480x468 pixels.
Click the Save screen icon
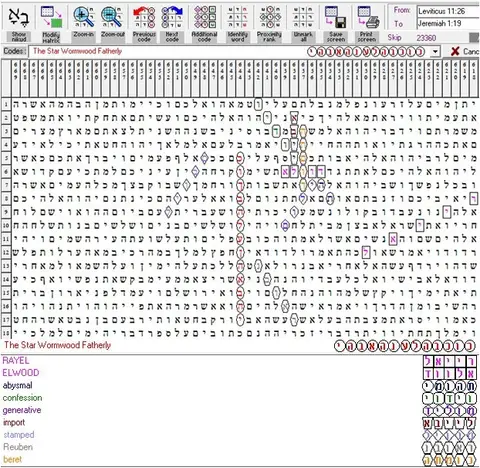click(335, 17)
